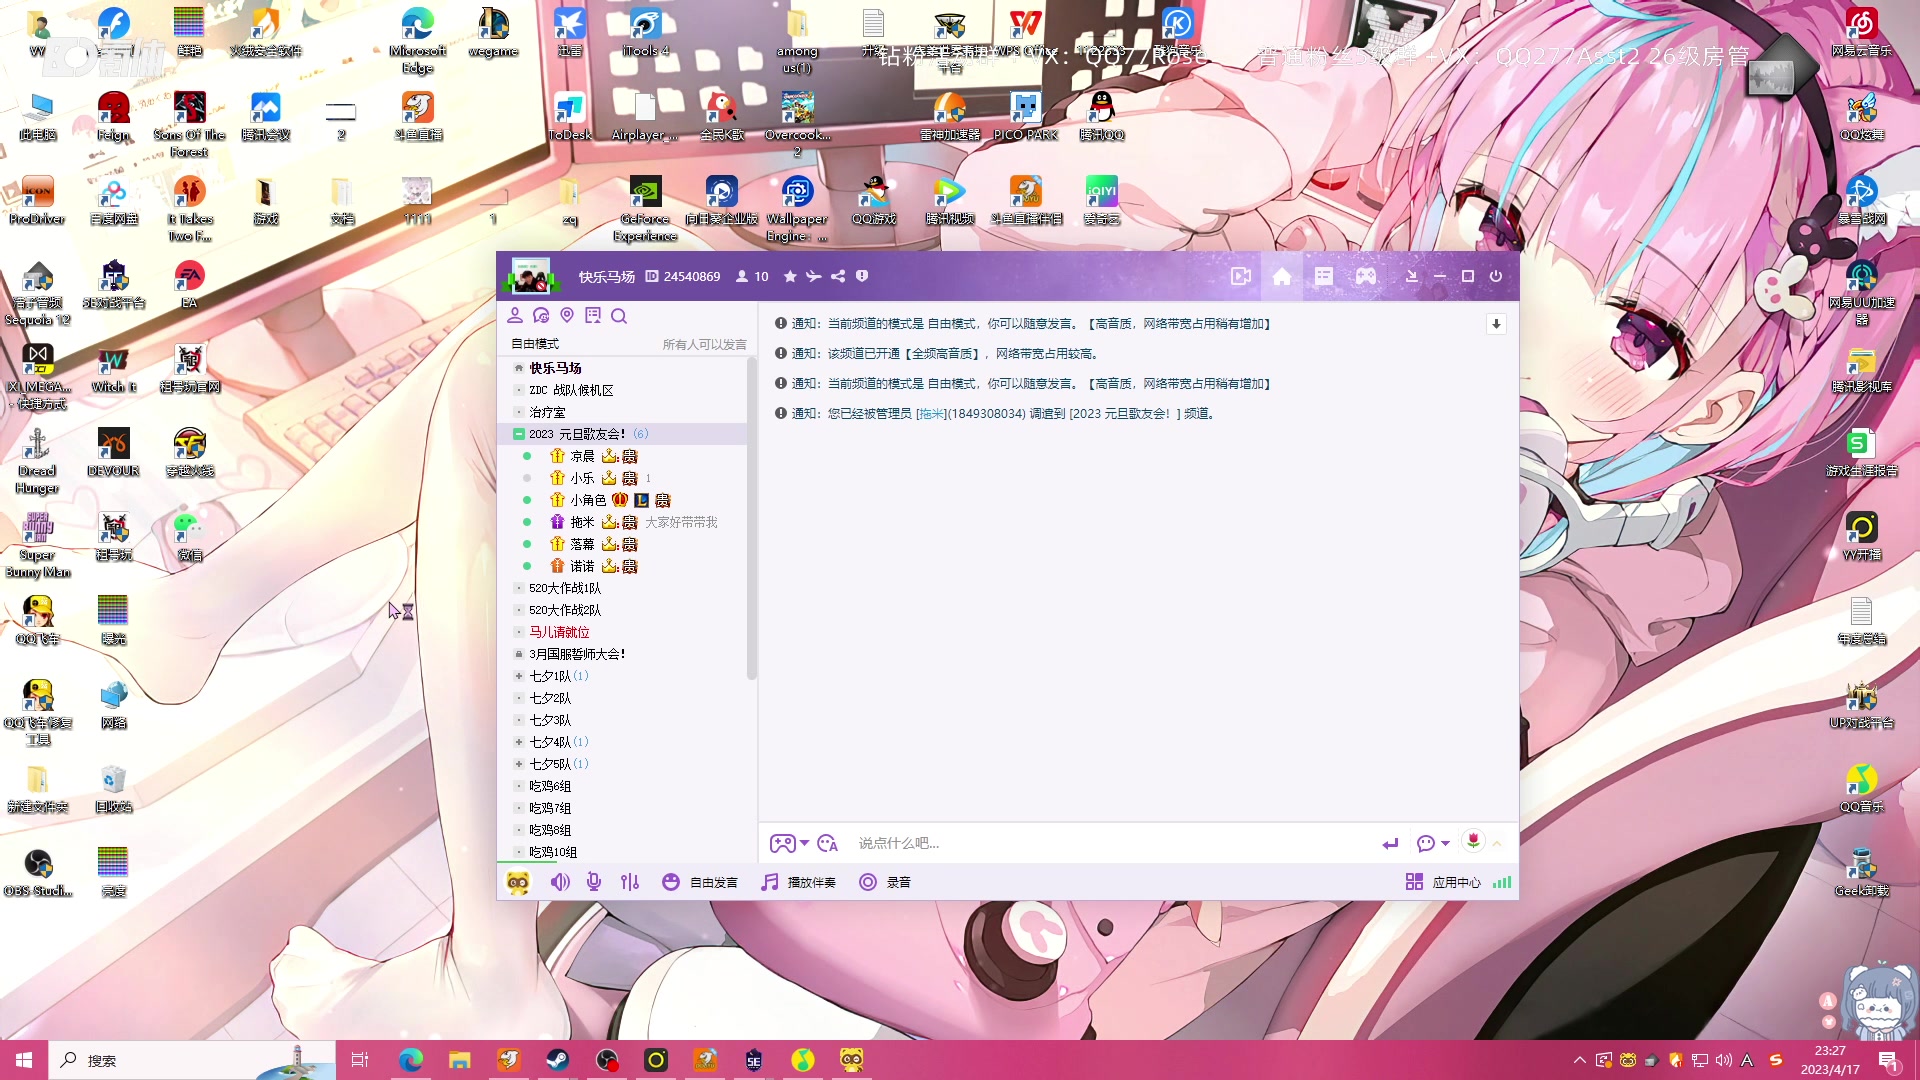Open the 网易云音乐 desktop icon
1920x1080 pixels.
(x=1861, y=32)
